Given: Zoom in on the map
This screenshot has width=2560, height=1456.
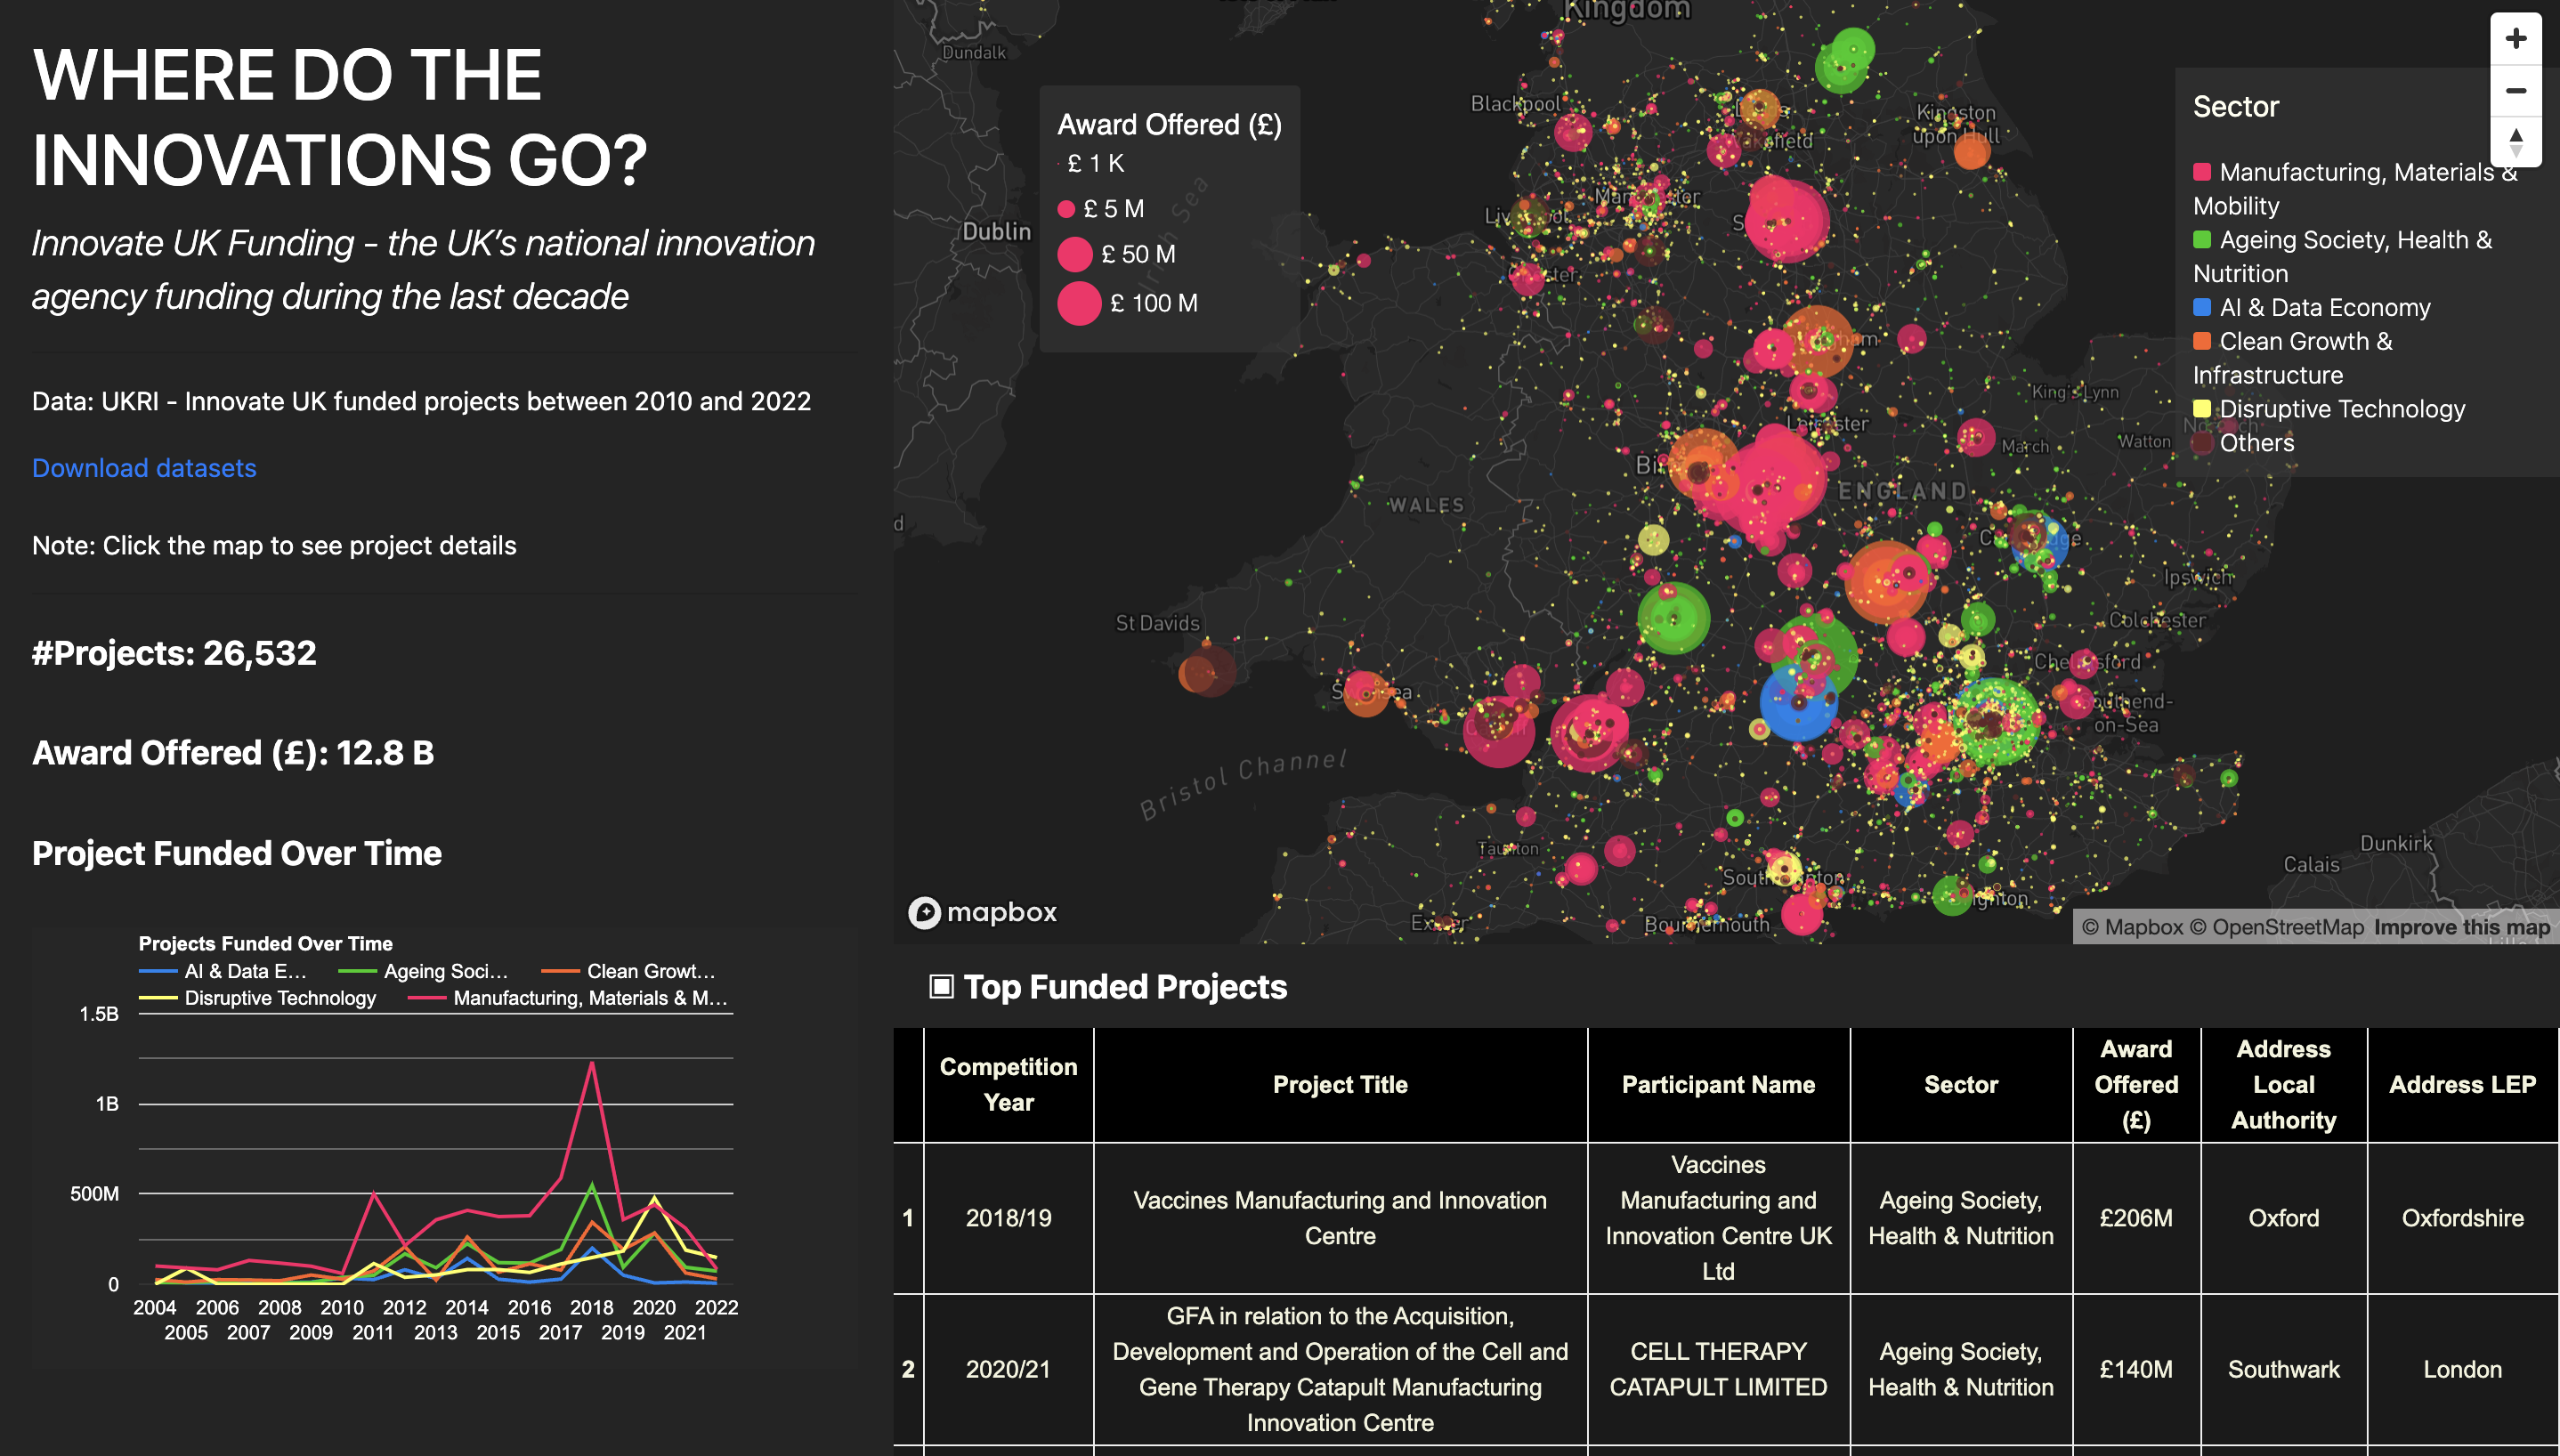Looking at the screenshot, I should click(x=2515, y=39).
